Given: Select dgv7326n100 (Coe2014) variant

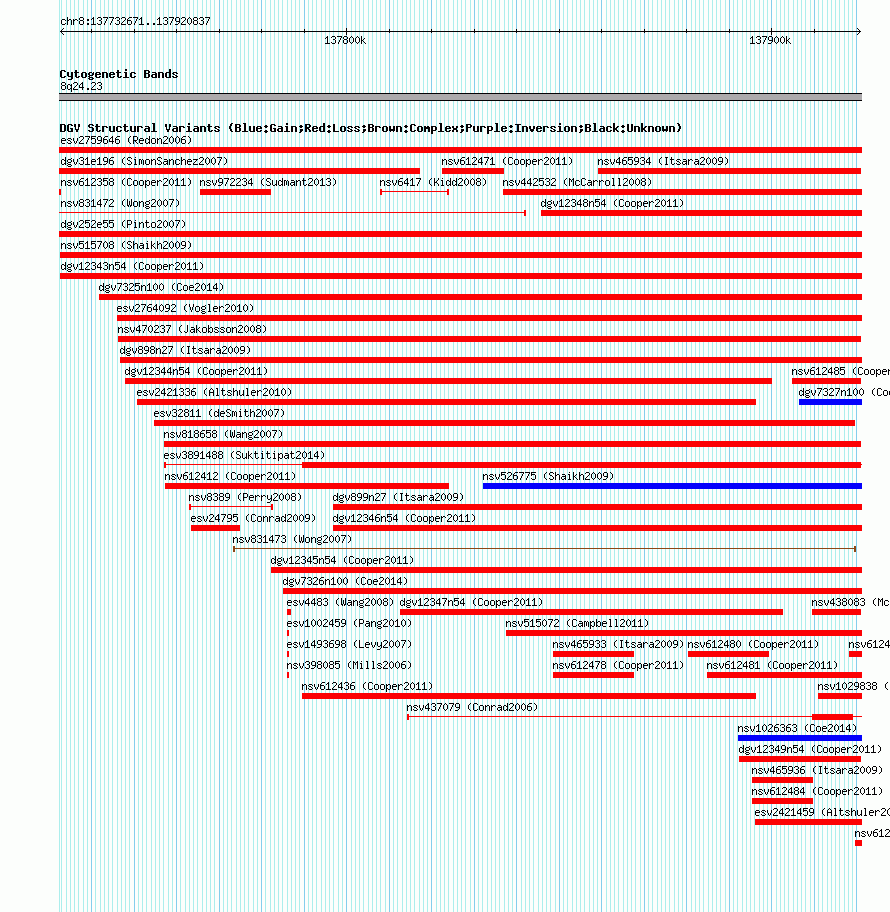Looking at the screenshot, I should coord(345,580).
